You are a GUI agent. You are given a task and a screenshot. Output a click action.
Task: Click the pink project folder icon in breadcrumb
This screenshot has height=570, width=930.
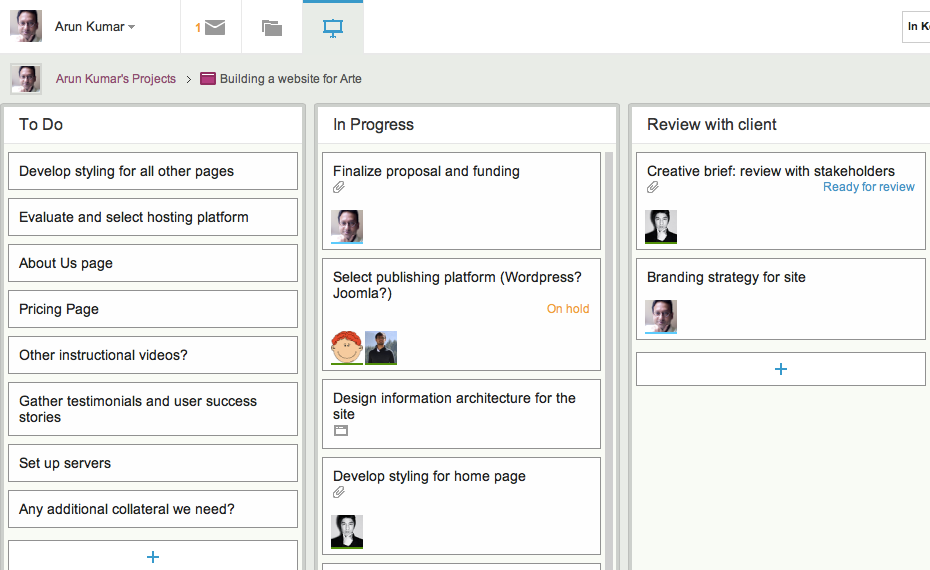[x=208, y=79]
